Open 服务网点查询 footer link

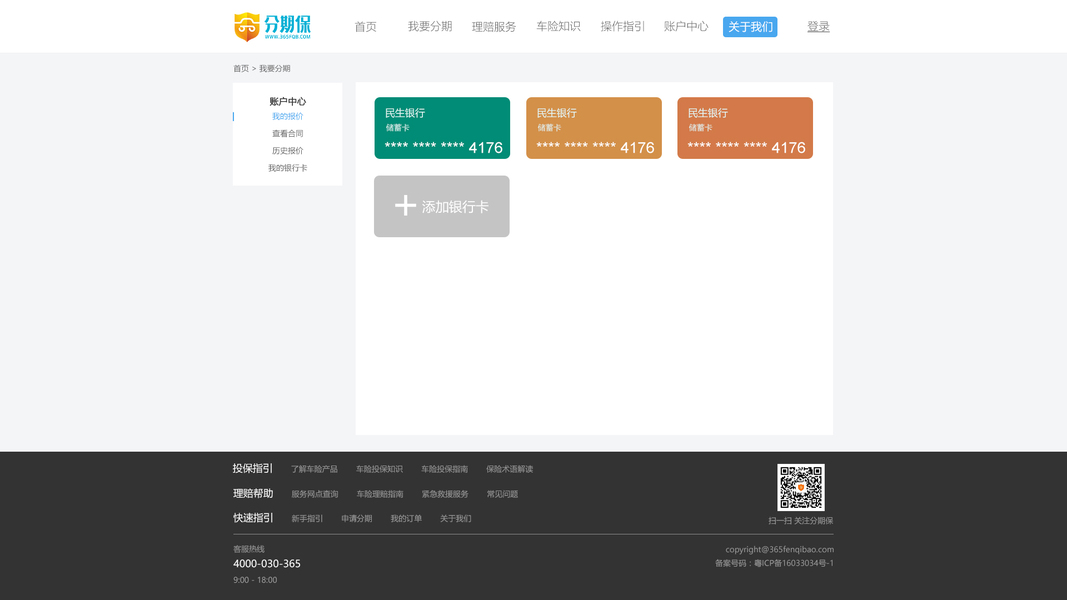tap(315, 494)
